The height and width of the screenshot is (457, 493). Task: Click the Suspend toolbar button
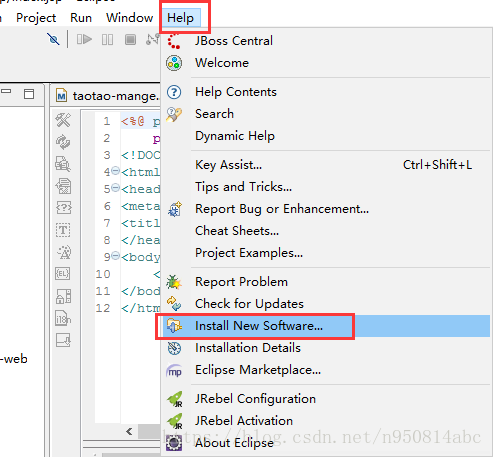(x=107, y=40)
